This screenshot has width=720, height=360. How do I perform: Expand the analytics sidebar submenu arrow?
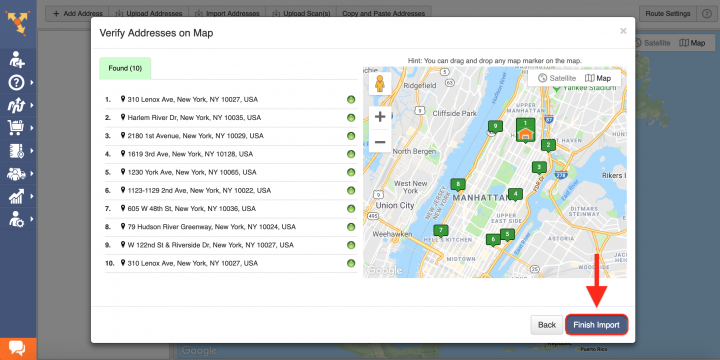(32, 197)
